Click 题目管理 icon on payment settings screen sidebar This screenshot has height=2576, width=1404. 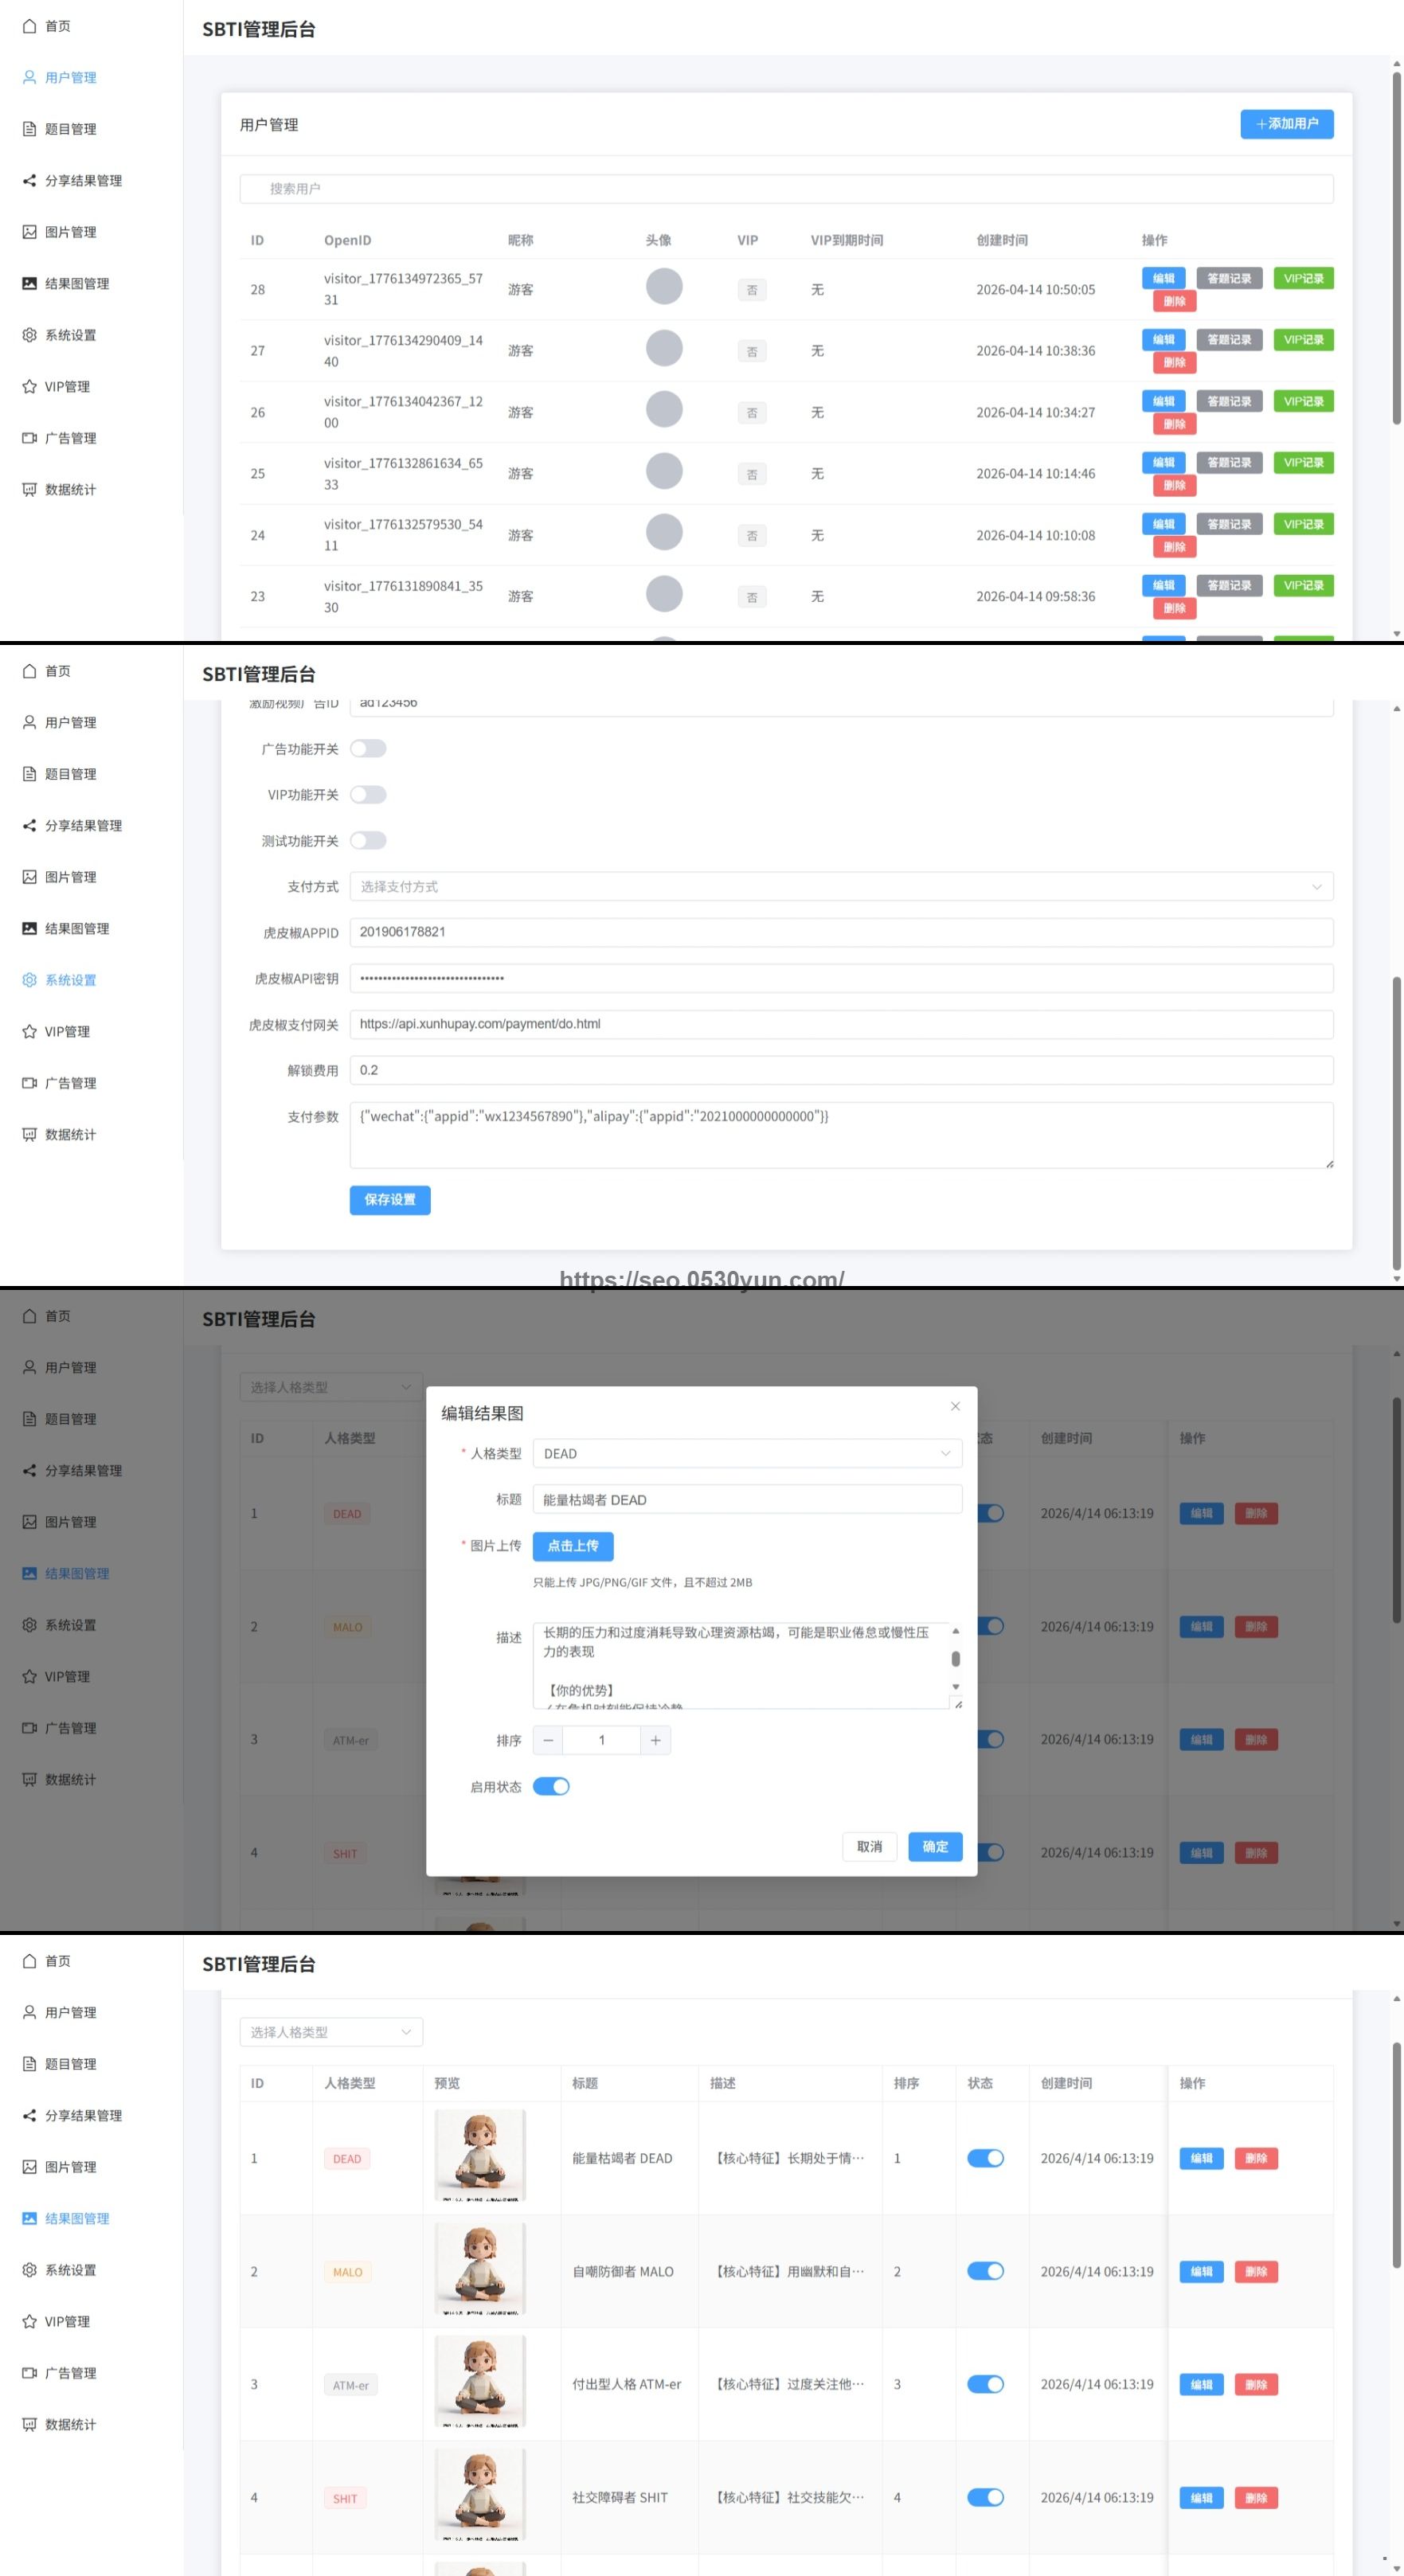[30, 774]
